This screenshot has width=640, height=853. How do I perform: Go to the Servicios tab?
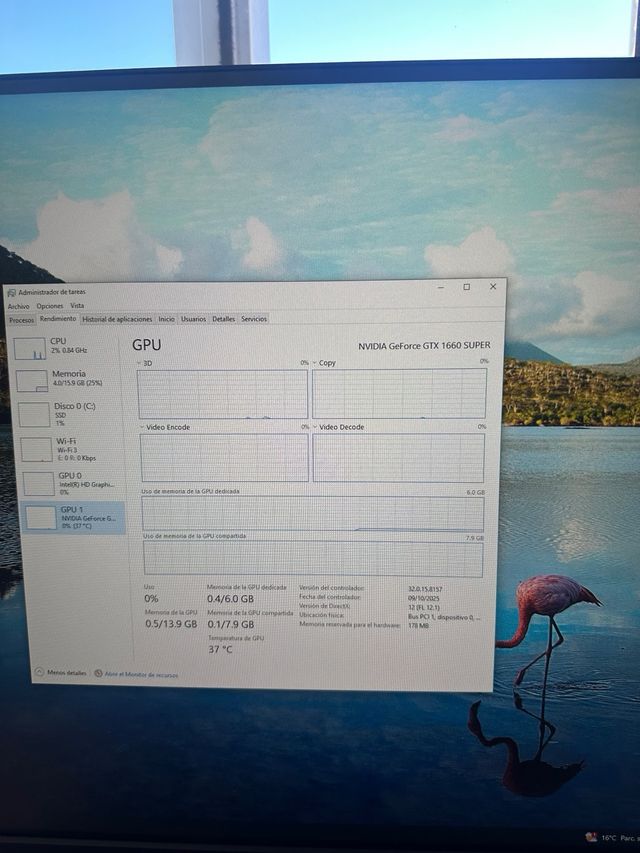254,319
